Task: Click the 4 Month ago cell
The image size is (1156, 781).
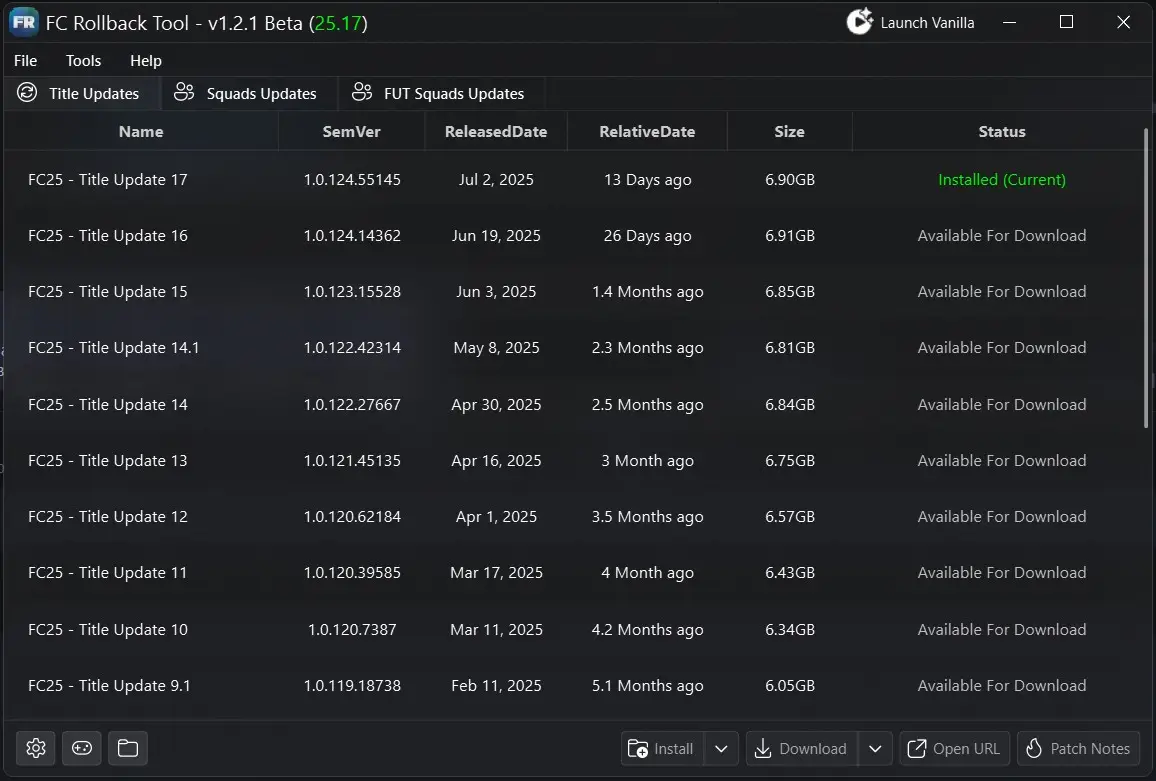Action: 647,572
